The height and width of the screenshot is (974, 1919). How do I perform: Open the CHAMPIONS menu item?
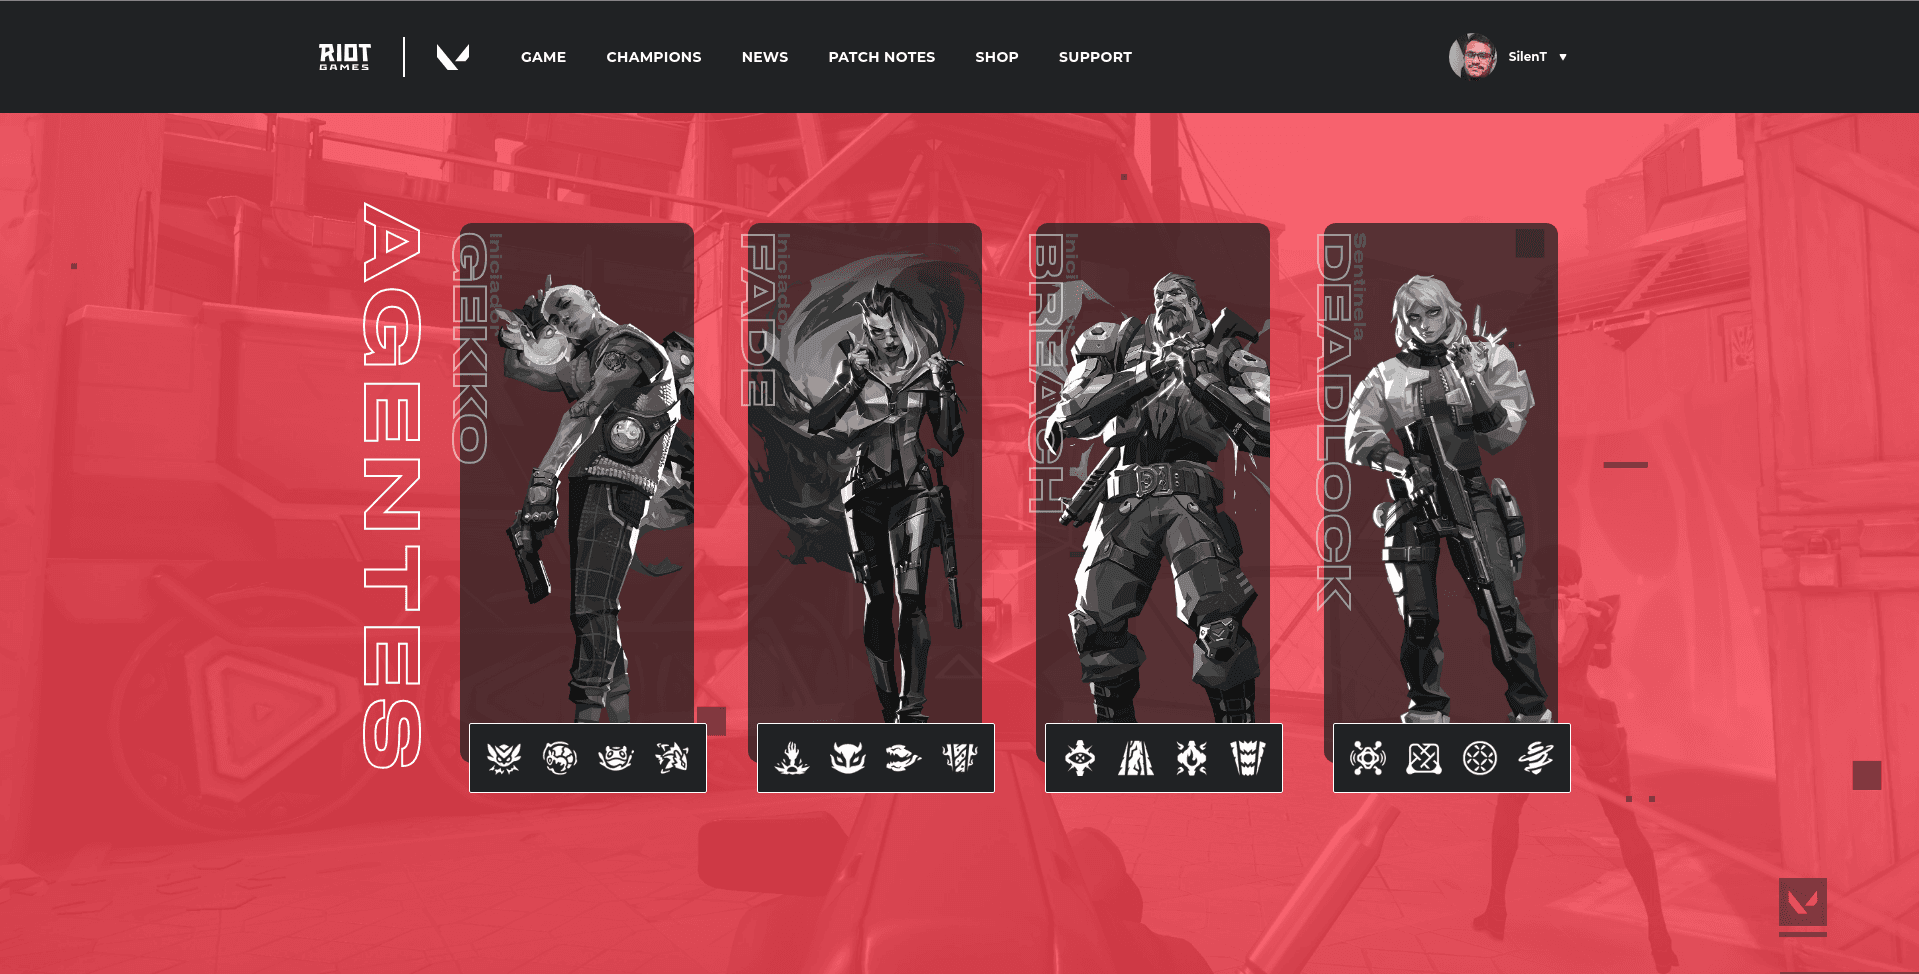click(654, 57)
